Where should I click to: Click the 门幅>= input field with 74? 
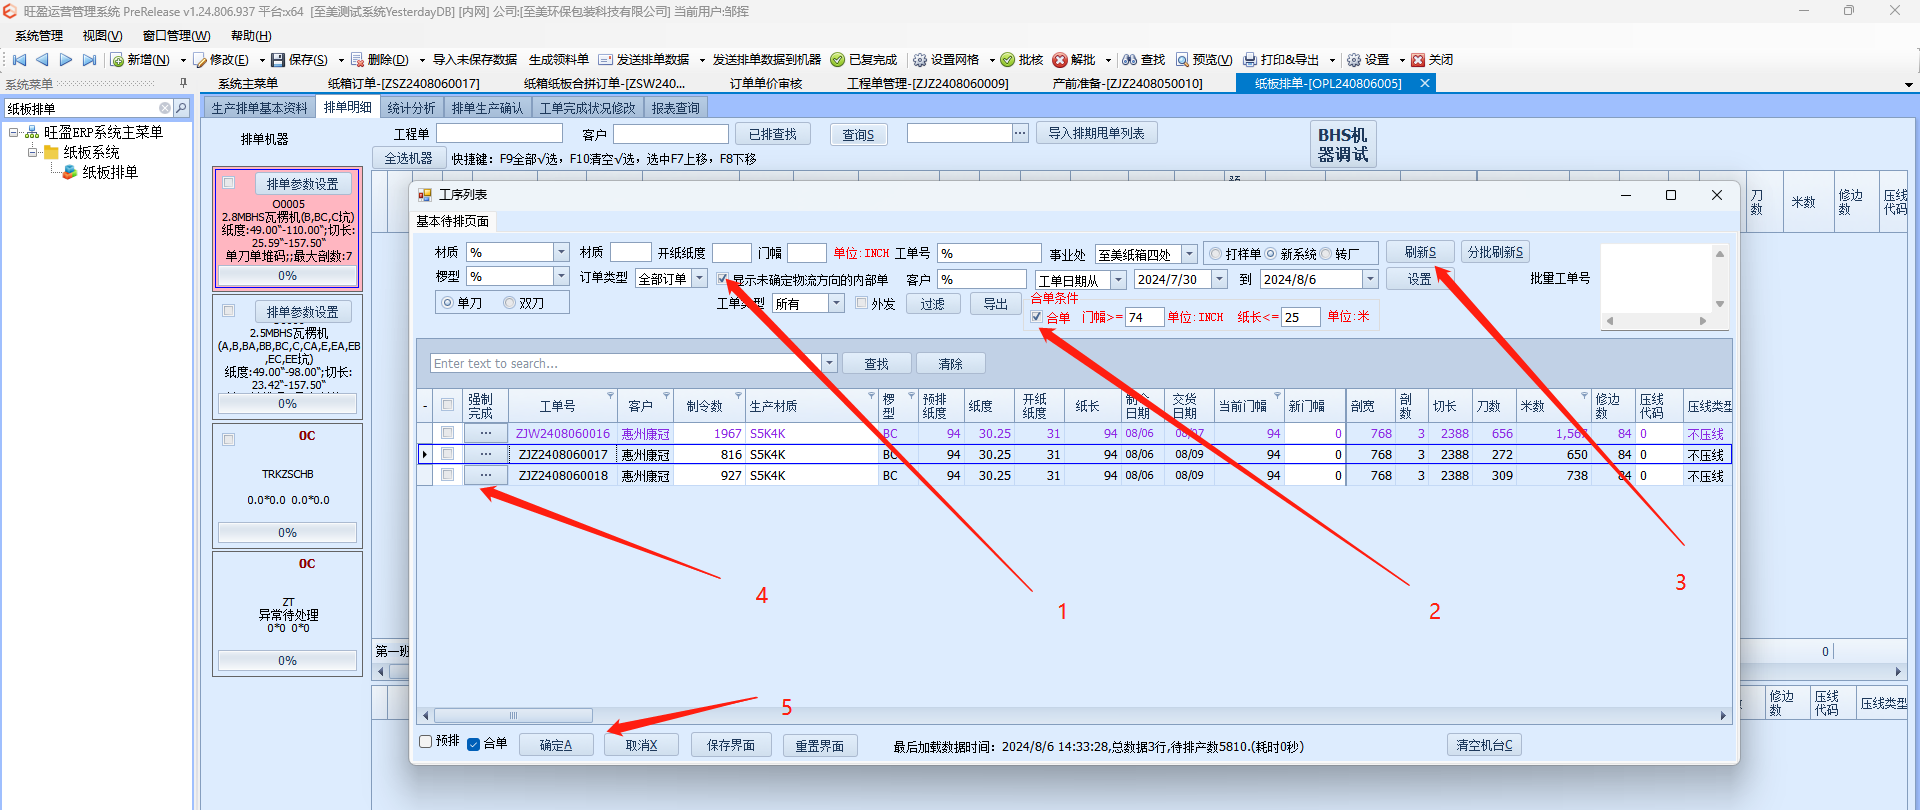[1144, 317]
